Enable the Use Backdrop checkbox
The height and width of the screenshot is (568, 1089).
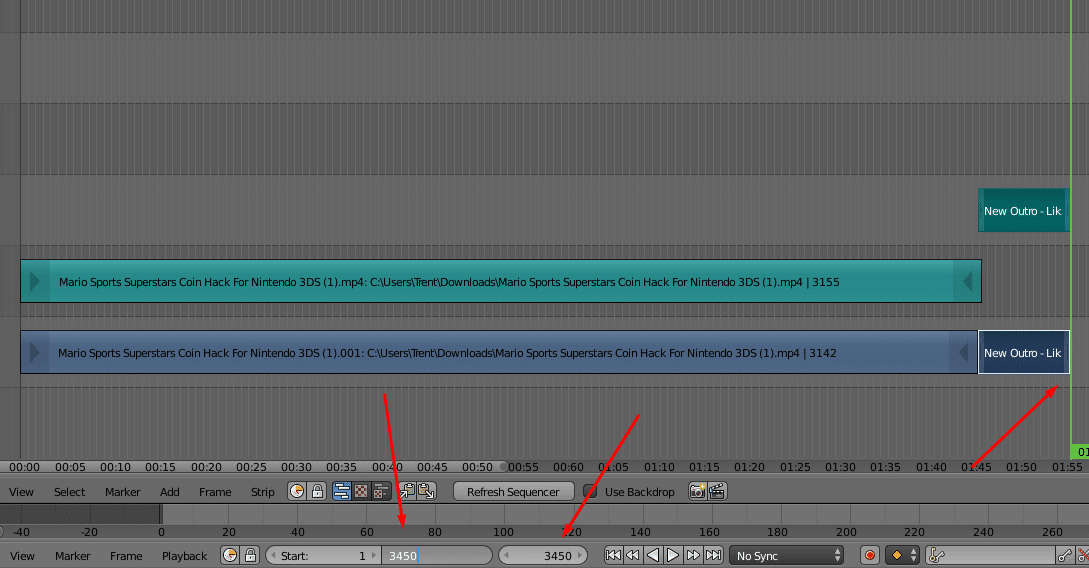[x=590, y=492]
